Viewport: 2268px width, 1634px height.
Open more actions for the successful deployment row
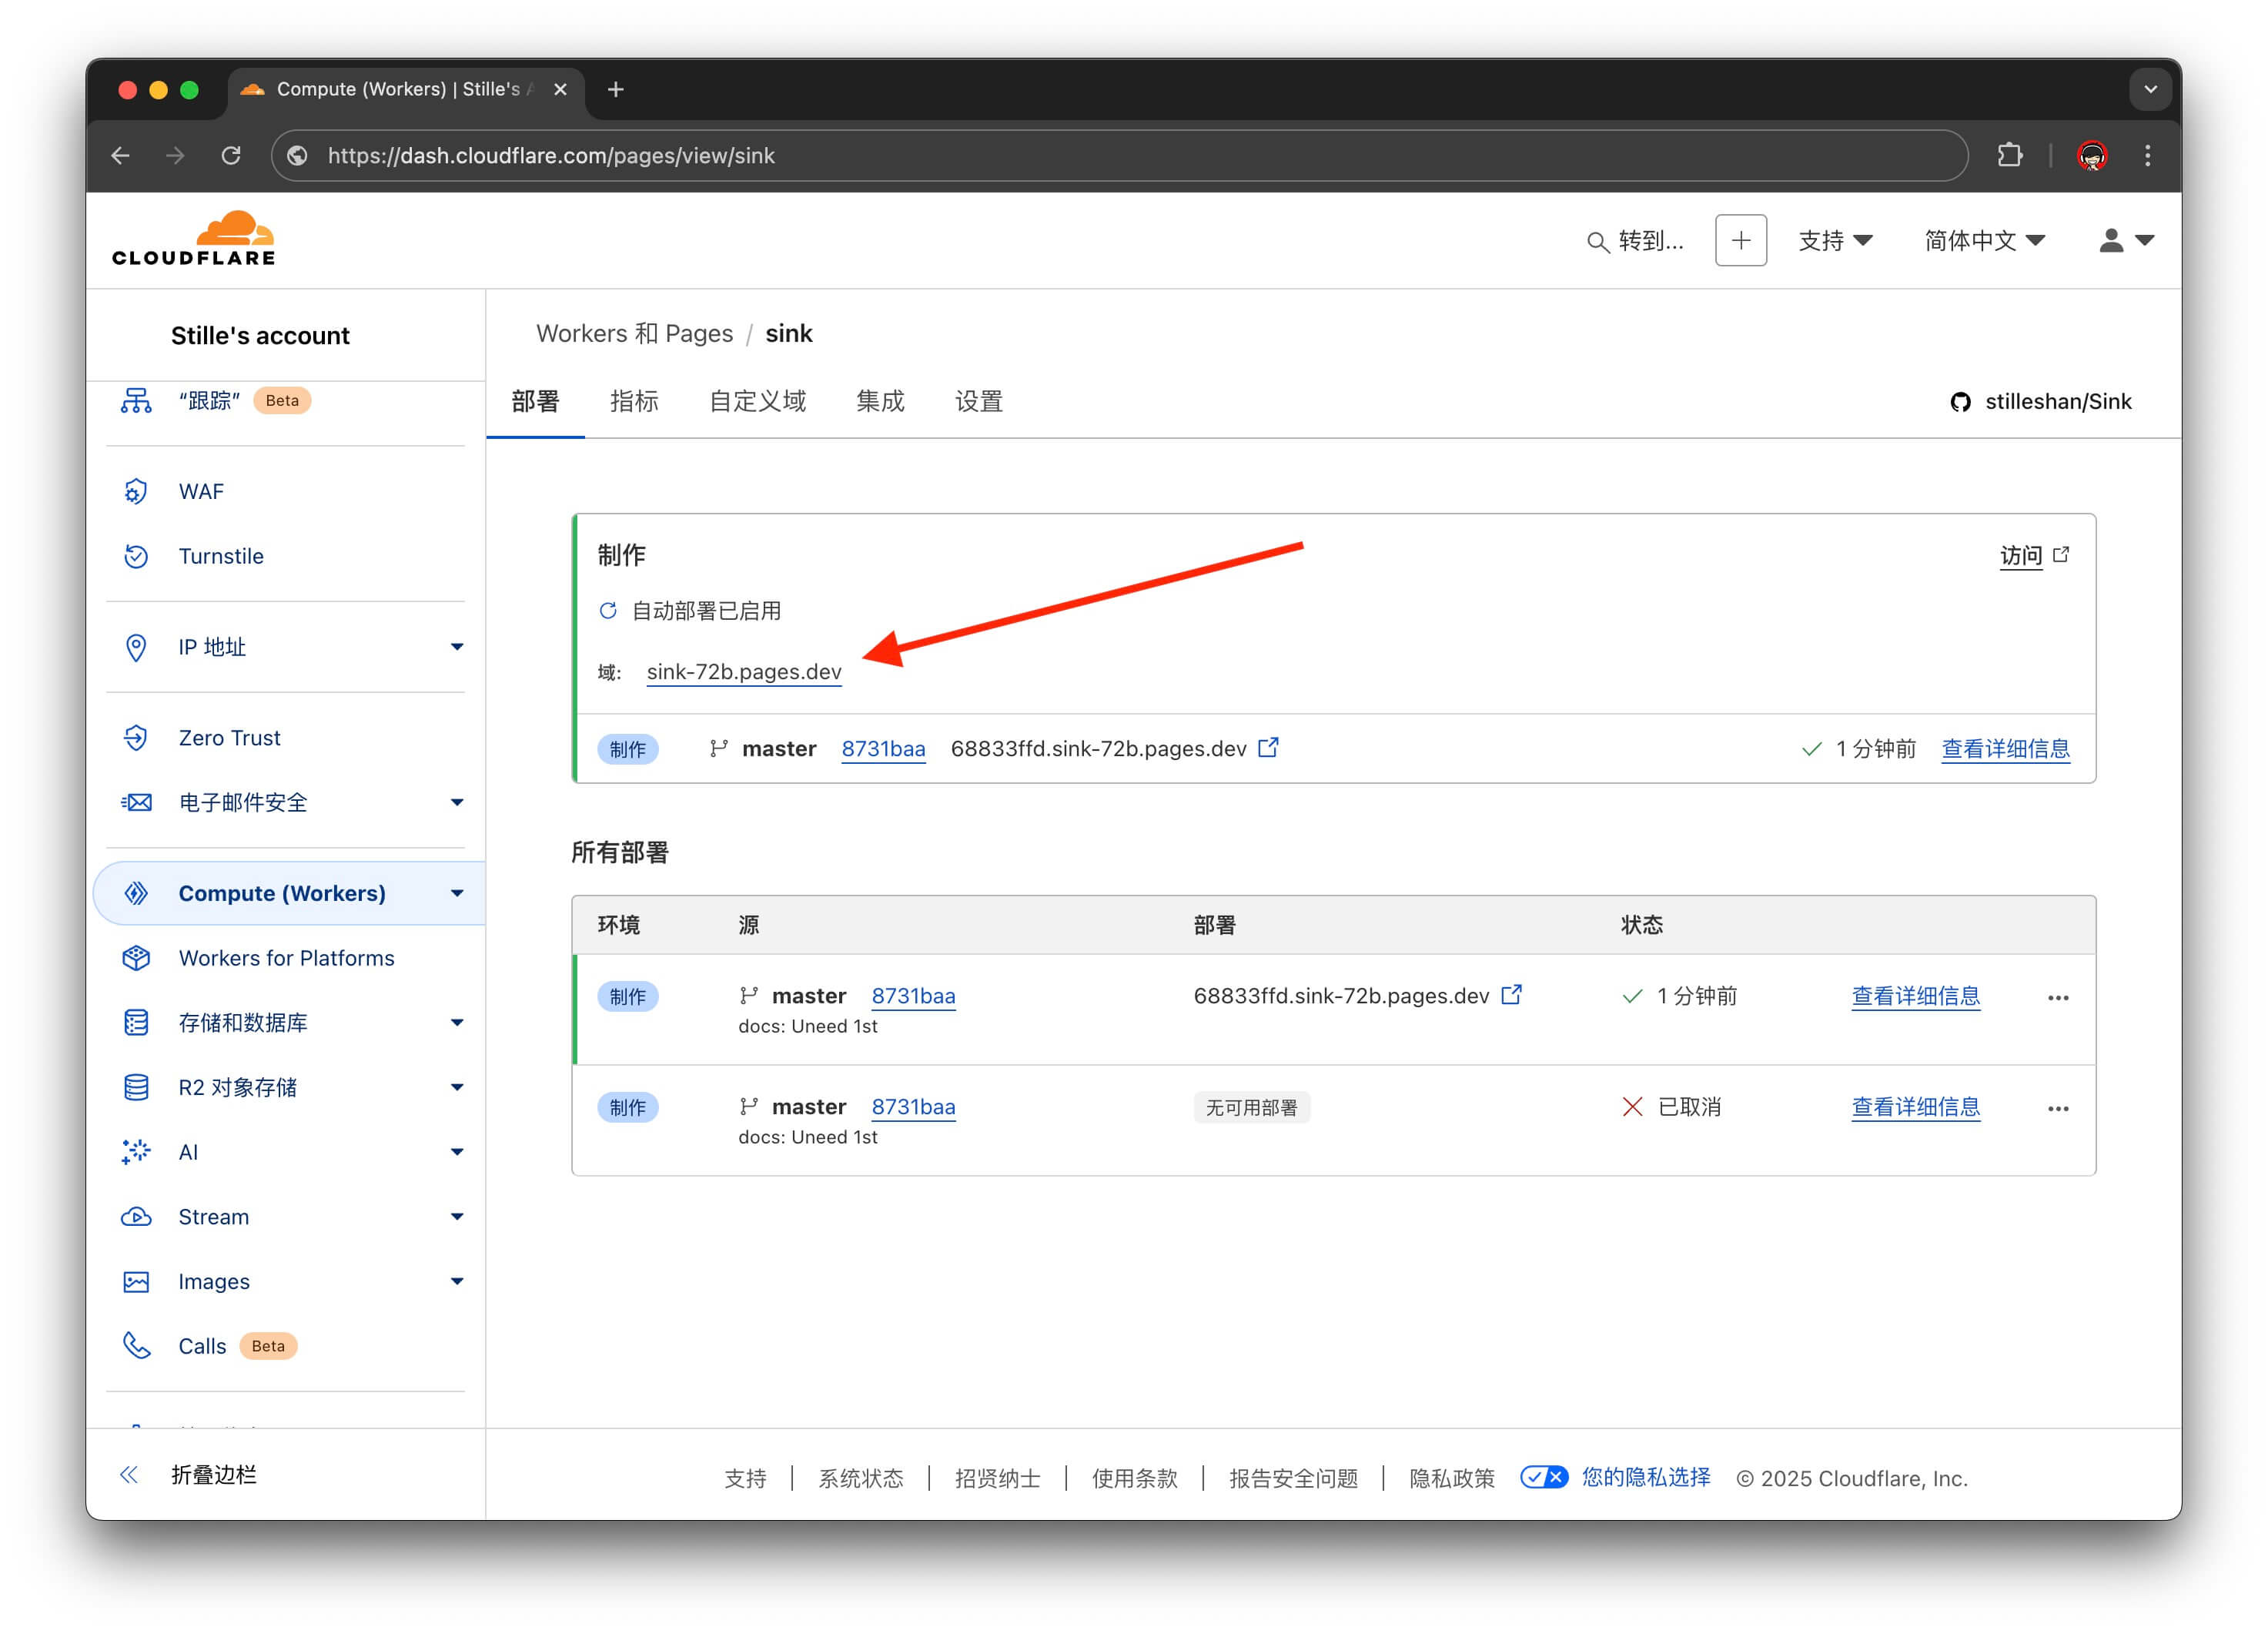pos(2058,997)
